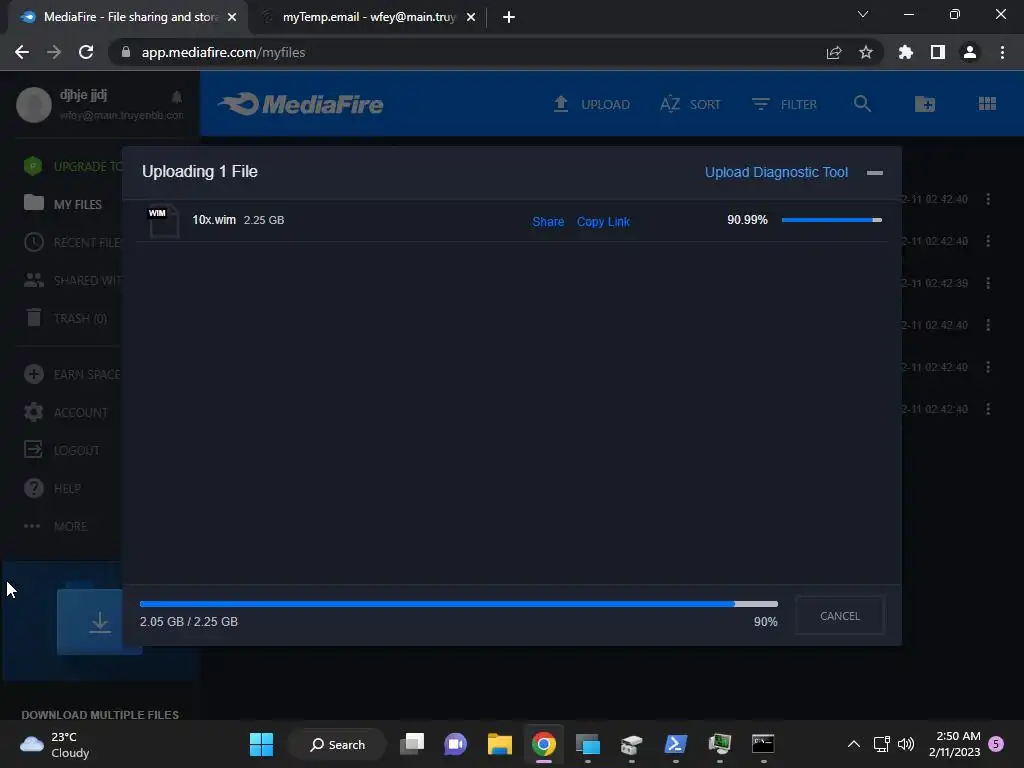1024x768 pixels.
Task: Open Account settings in sidebar
Action: (x=65, y=412)
